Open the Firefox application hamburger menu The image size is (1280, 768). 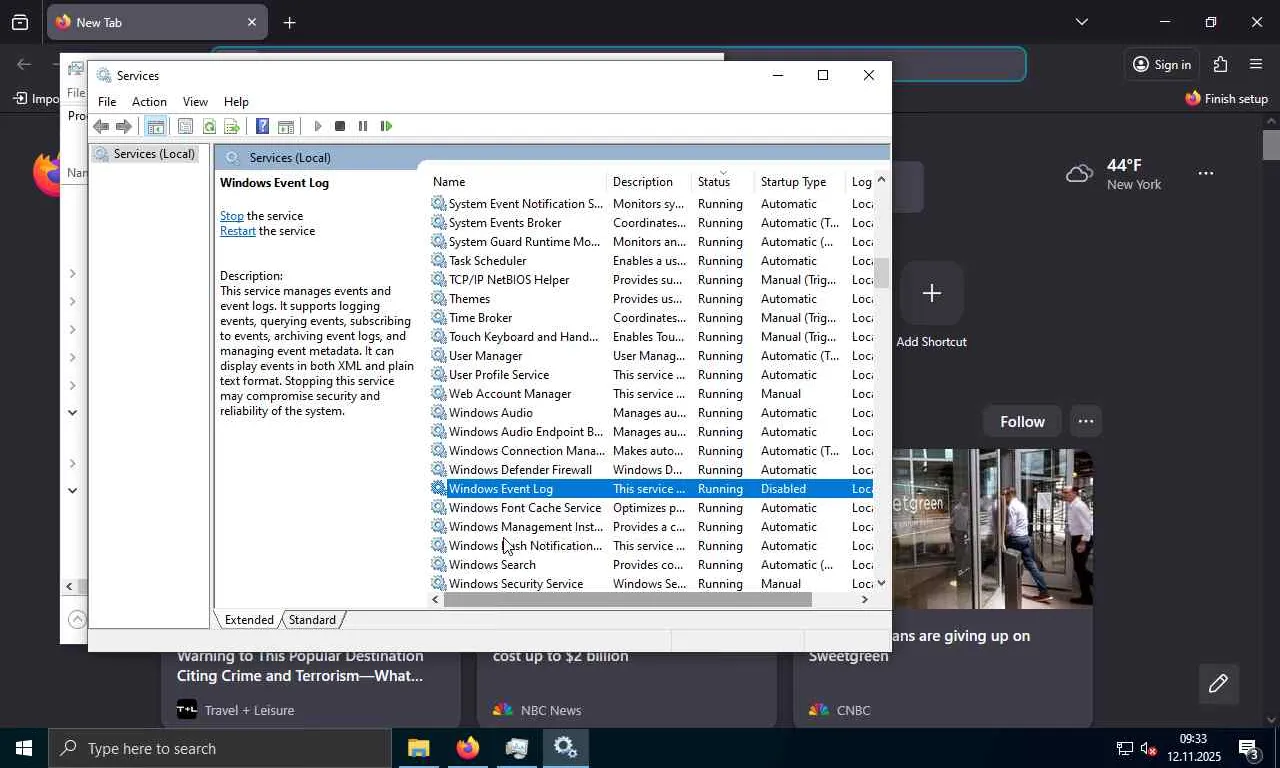(1256, 65)
